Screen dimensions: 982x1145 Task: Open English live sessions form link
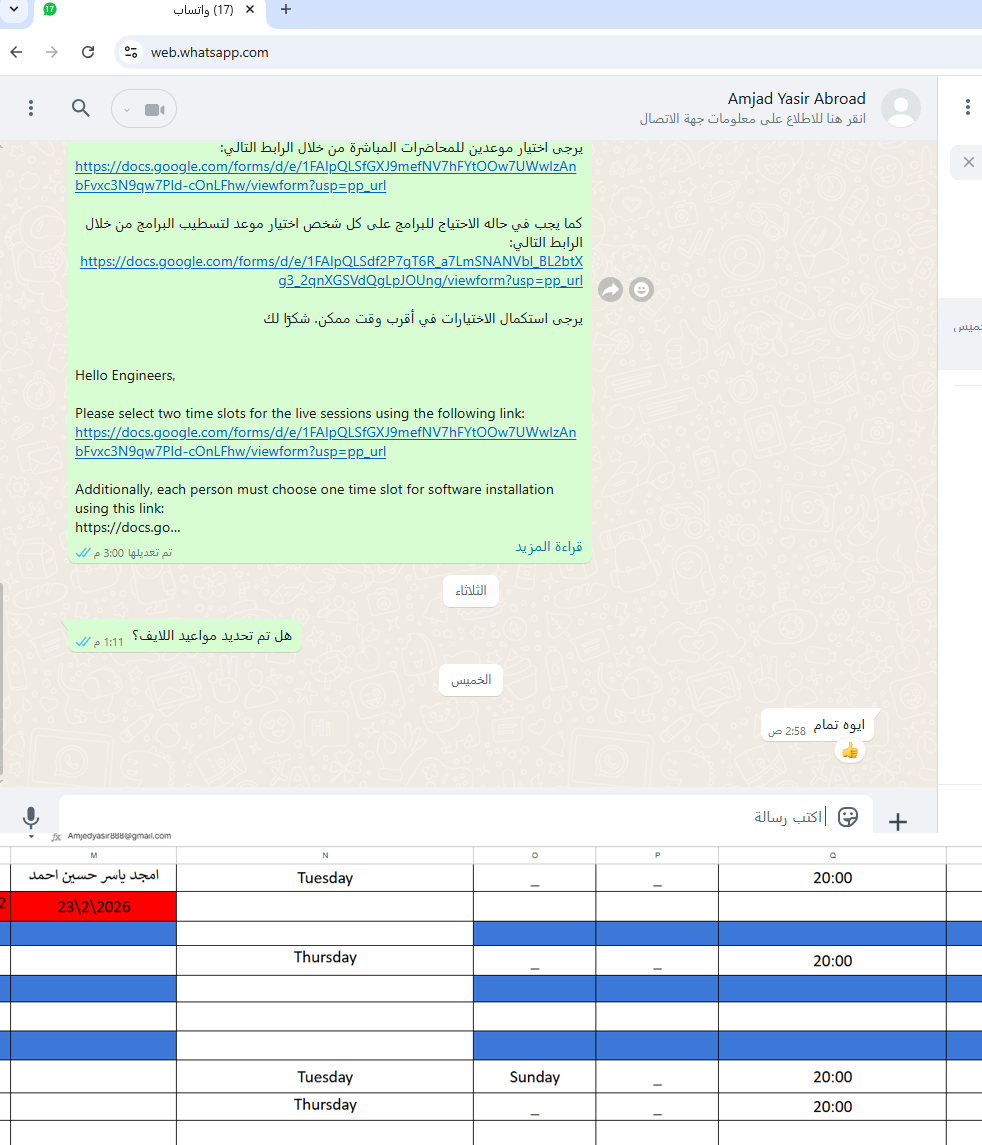coord(326,442)
